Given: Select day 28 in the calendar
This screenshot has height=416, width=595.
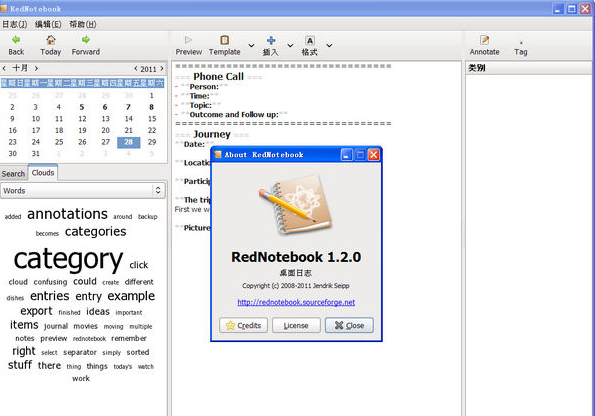Looking at the screenshot, I should [129, 142].
